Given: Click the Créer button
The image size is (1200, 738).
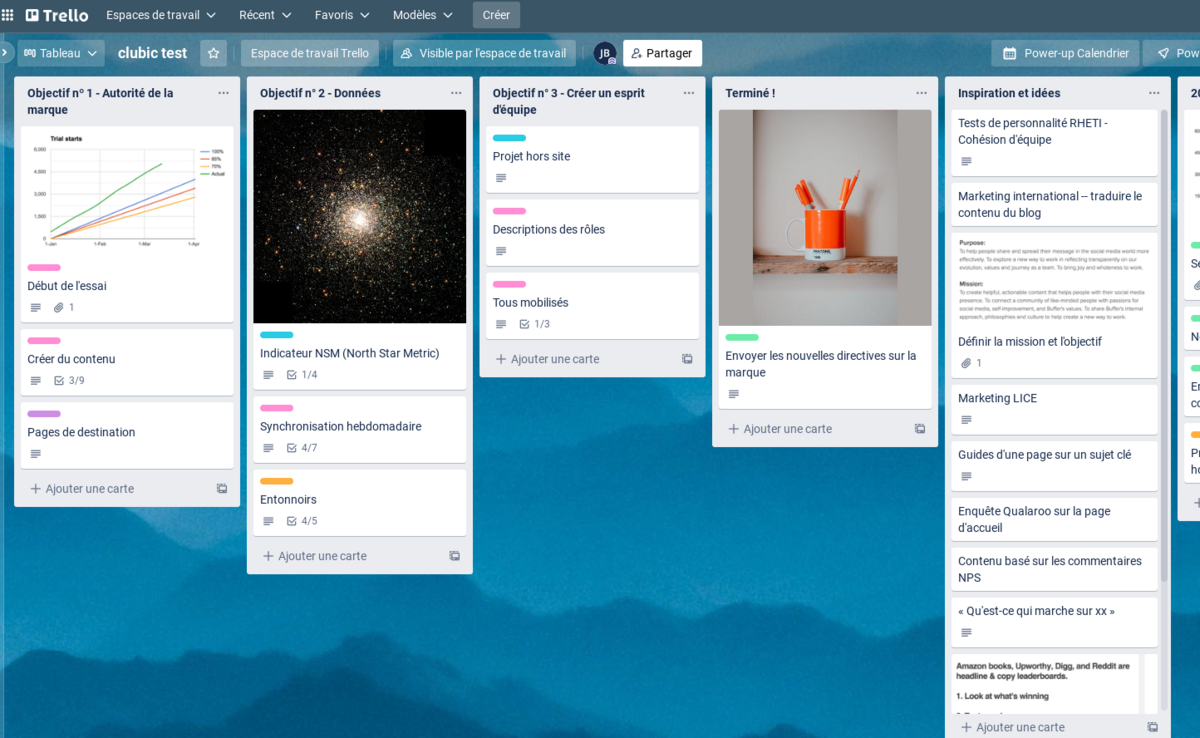Looking at the screenshot, I should click(496, 15).
